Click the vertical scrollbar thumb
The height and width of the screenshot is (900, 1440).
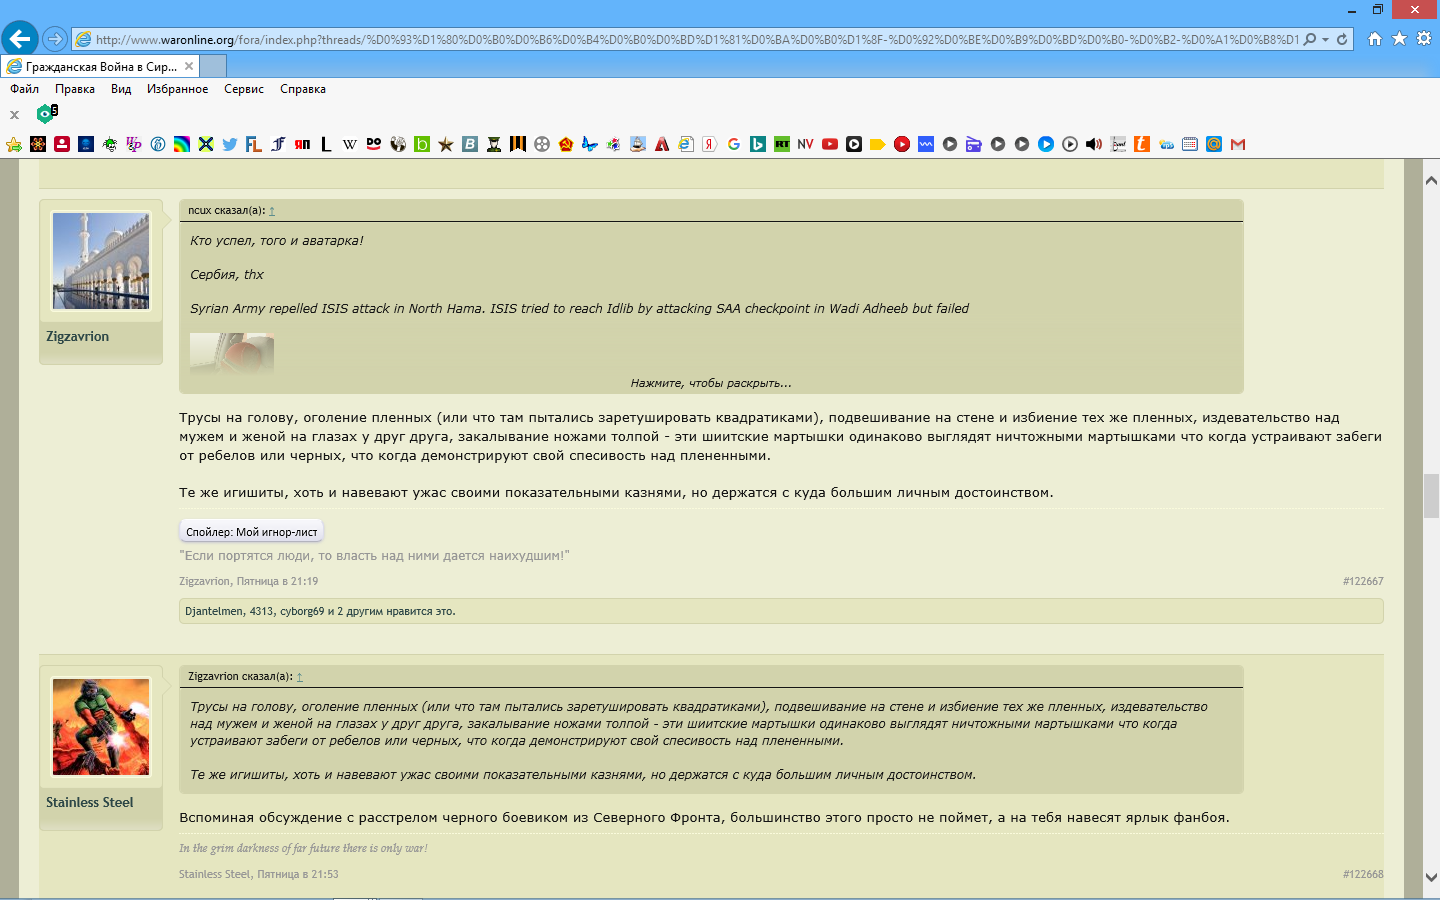point(1431,496)
